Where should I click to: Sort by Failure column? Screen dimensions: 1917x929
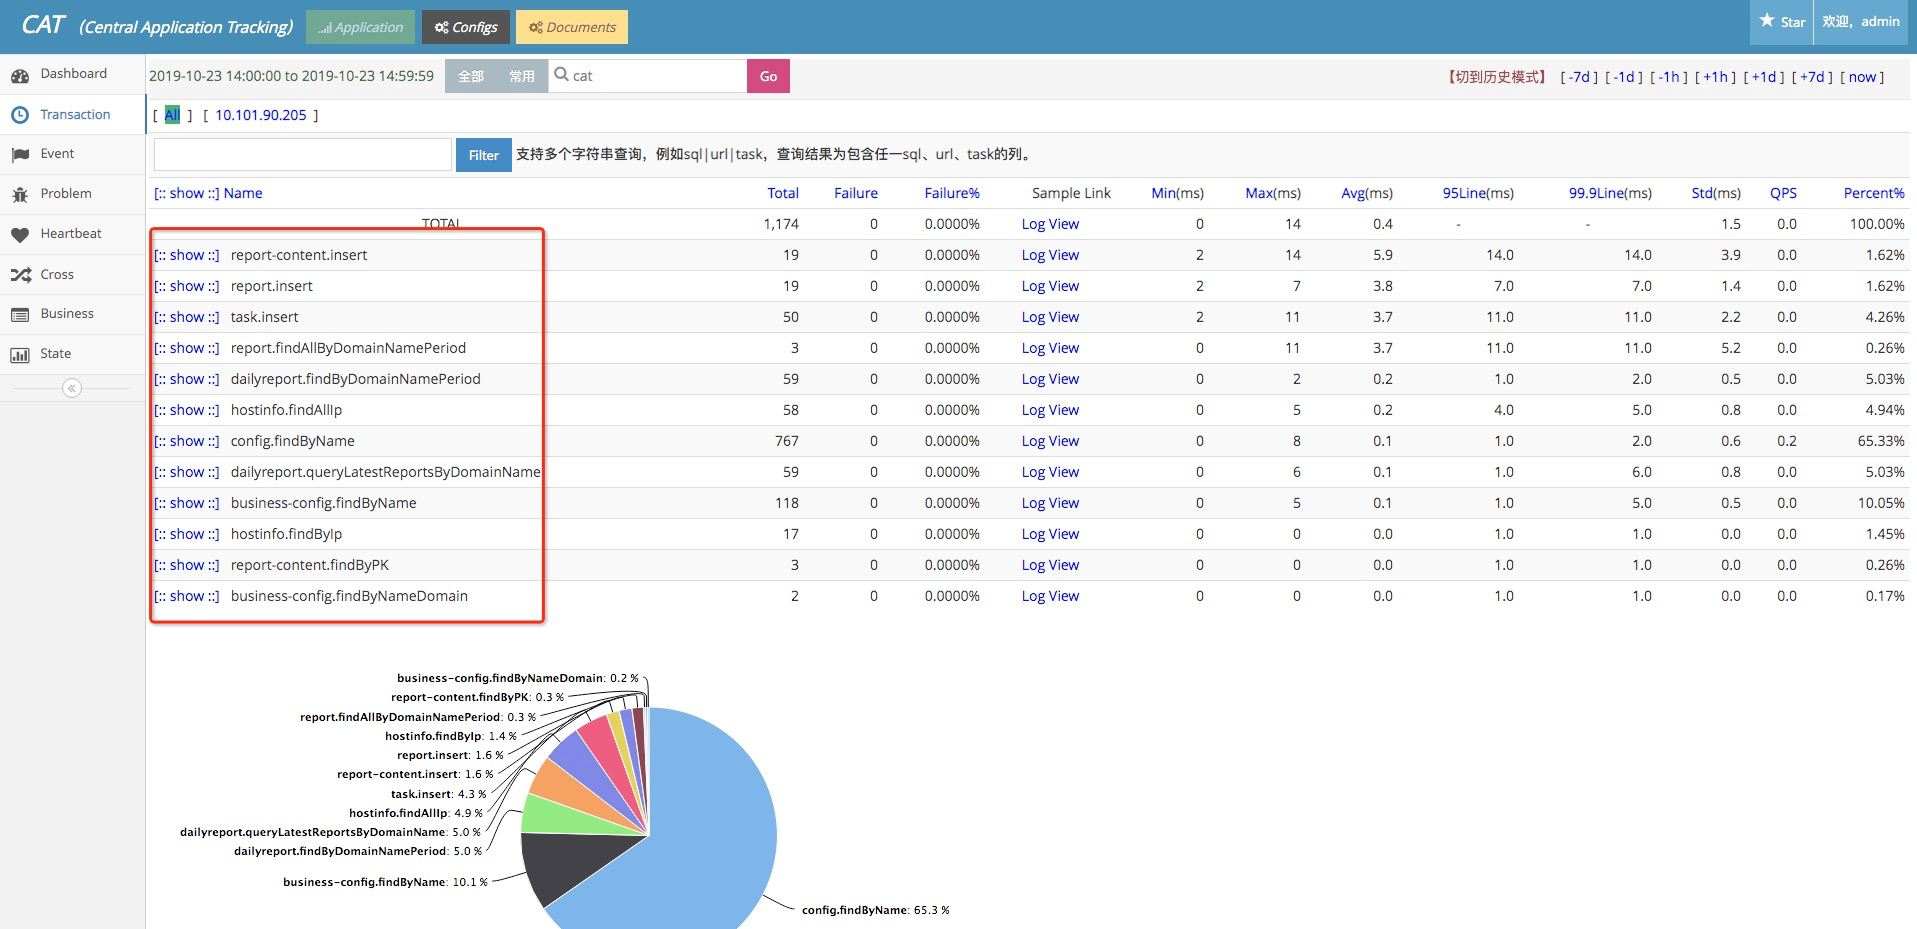click(856, 193)
